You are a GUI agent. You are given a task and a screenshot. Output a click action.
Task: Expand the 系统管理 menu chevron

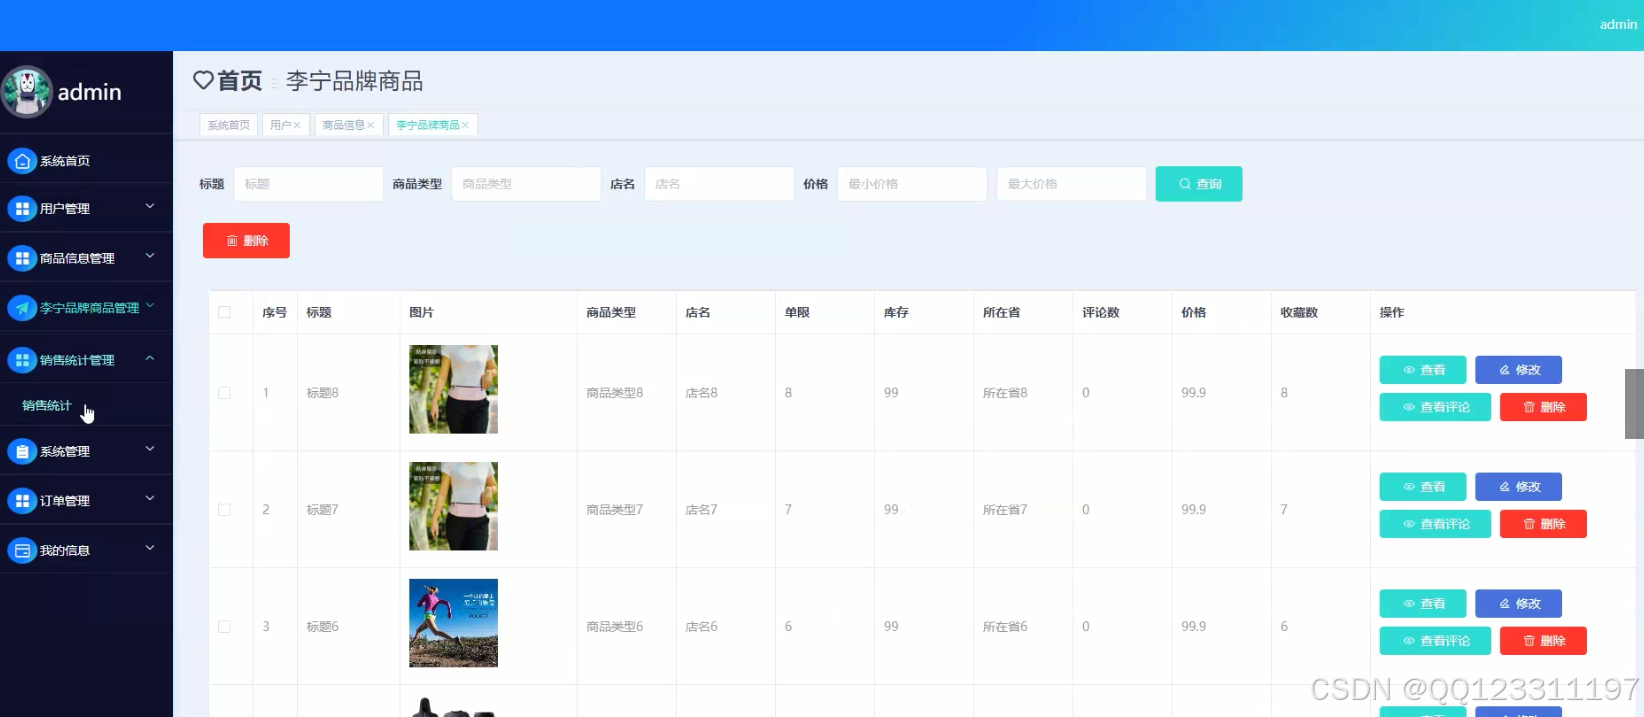point(150,449)
